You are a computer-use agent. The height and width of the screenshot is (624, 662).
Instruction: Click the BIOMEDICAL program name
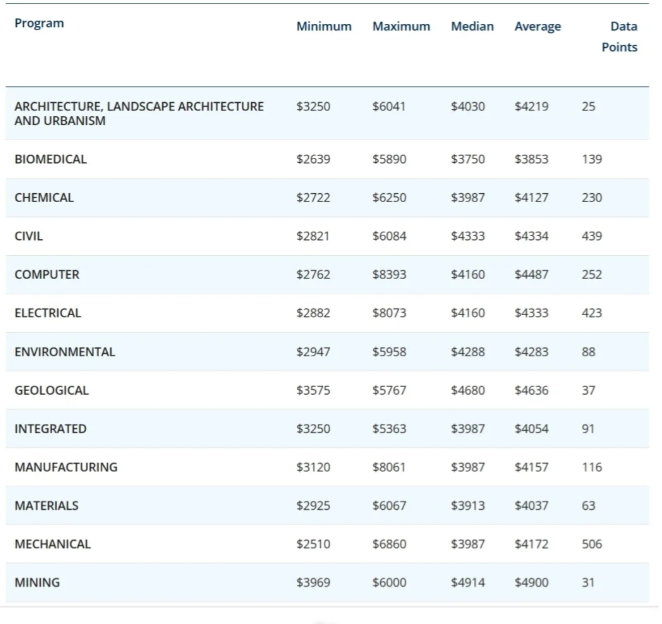click(50, 159)
